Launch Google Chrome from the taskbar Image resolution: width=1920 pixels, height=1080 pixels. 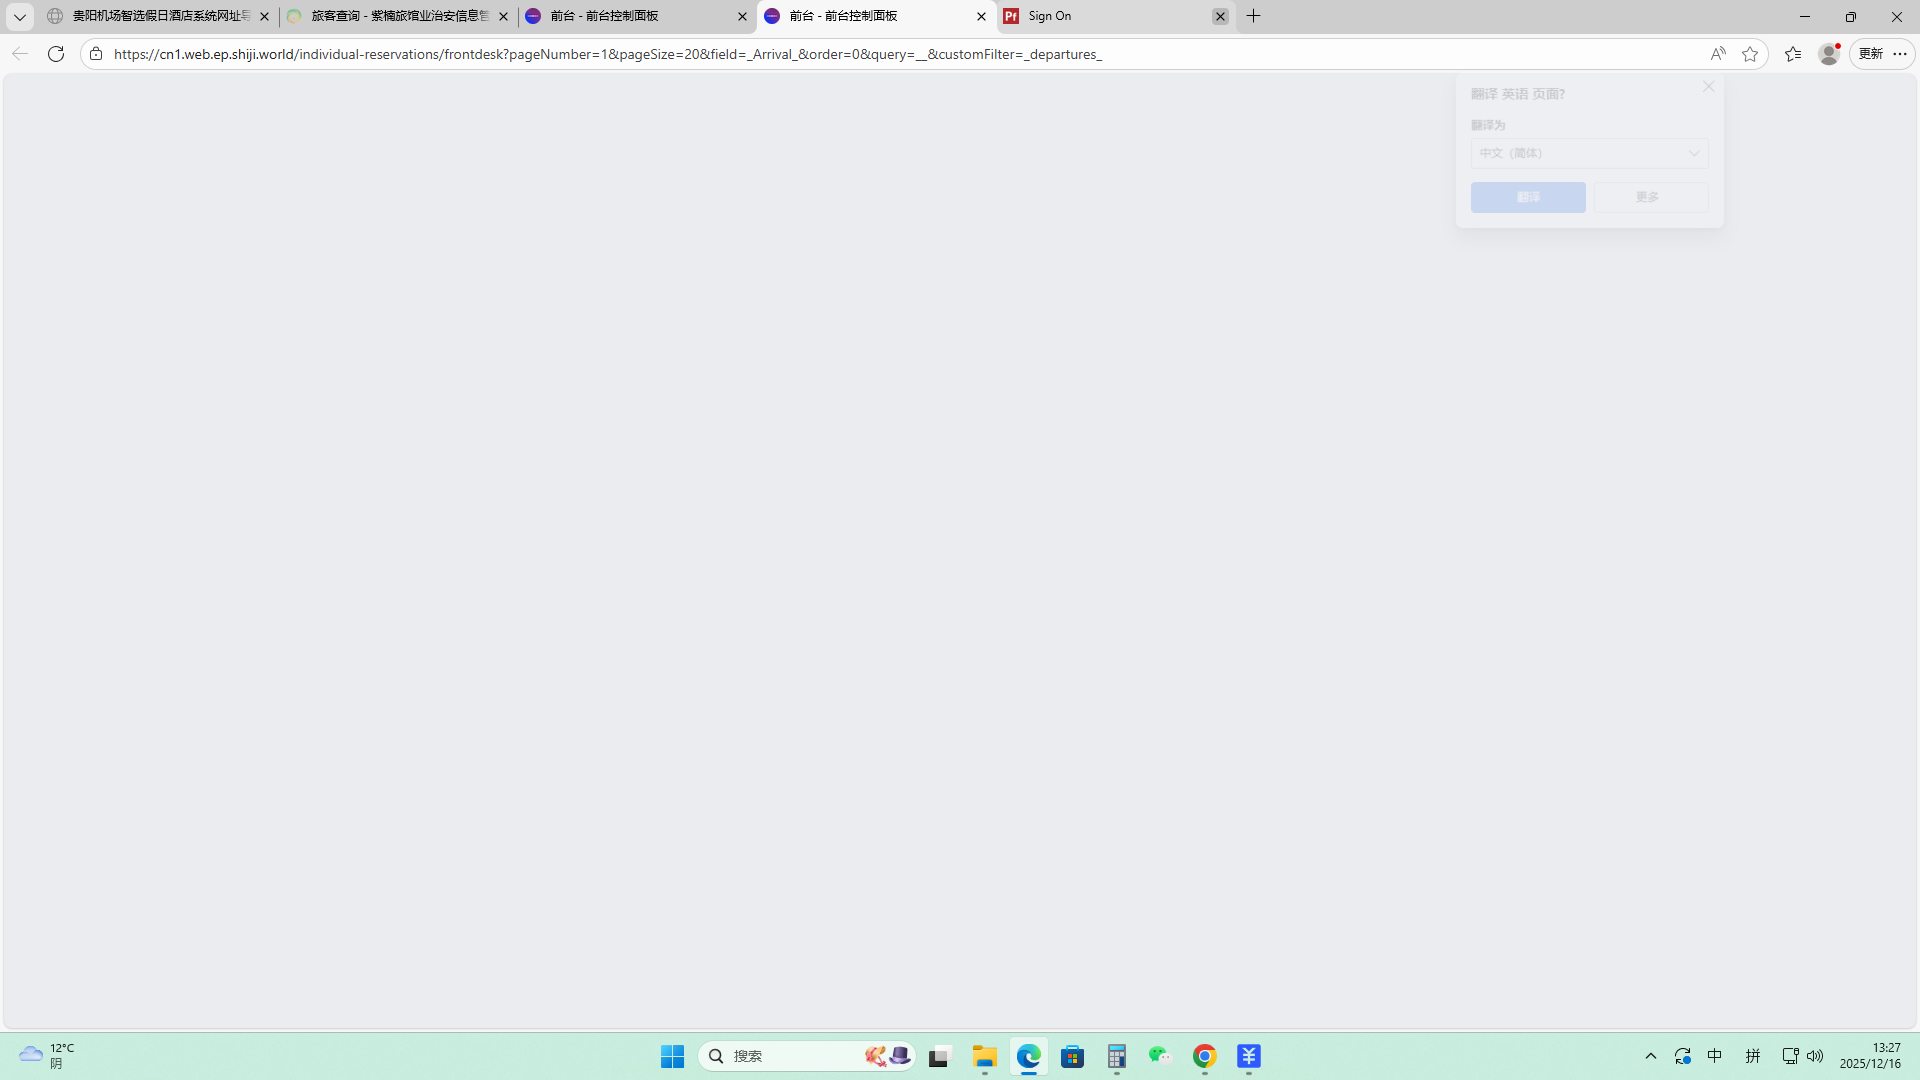pos(1204,1056)
